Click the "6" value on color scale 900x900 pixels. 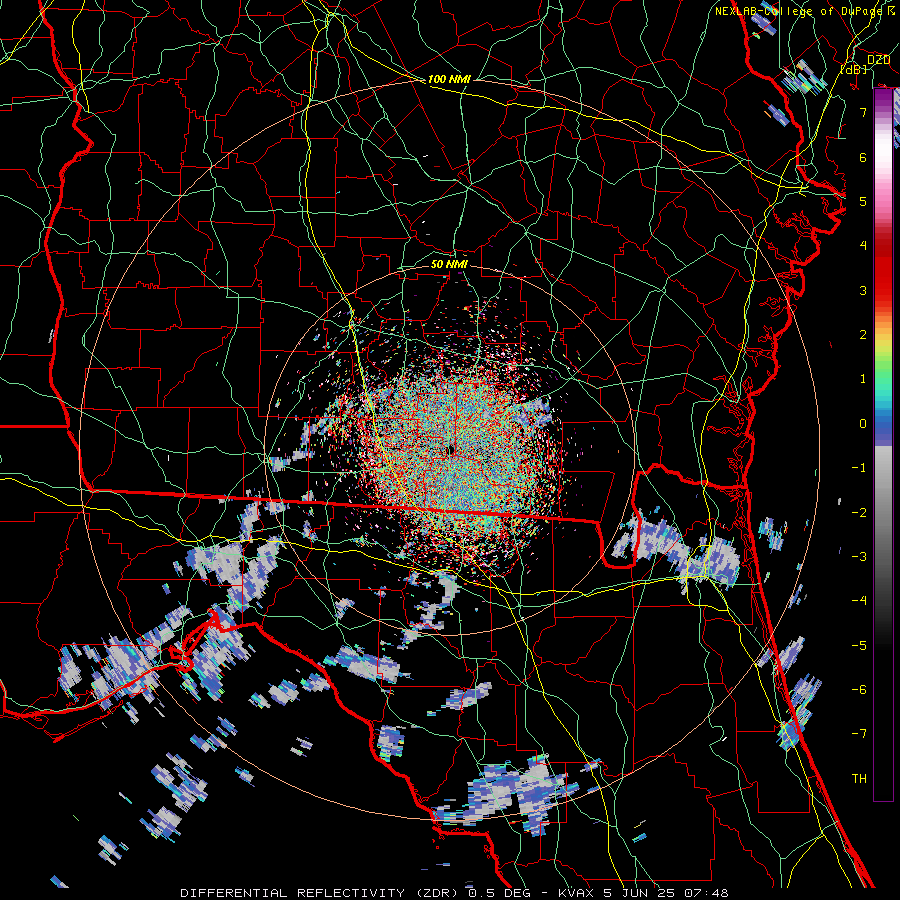pos(863,157)
